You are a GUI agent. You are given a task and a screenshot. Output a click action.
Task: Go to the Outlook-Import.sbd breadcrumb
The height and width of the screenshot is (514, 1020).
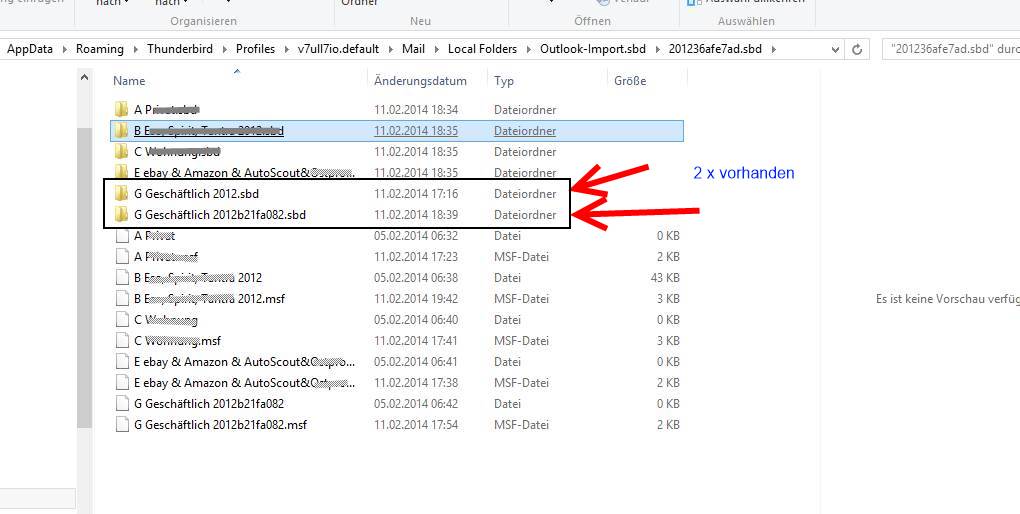(x=593, y=49)
